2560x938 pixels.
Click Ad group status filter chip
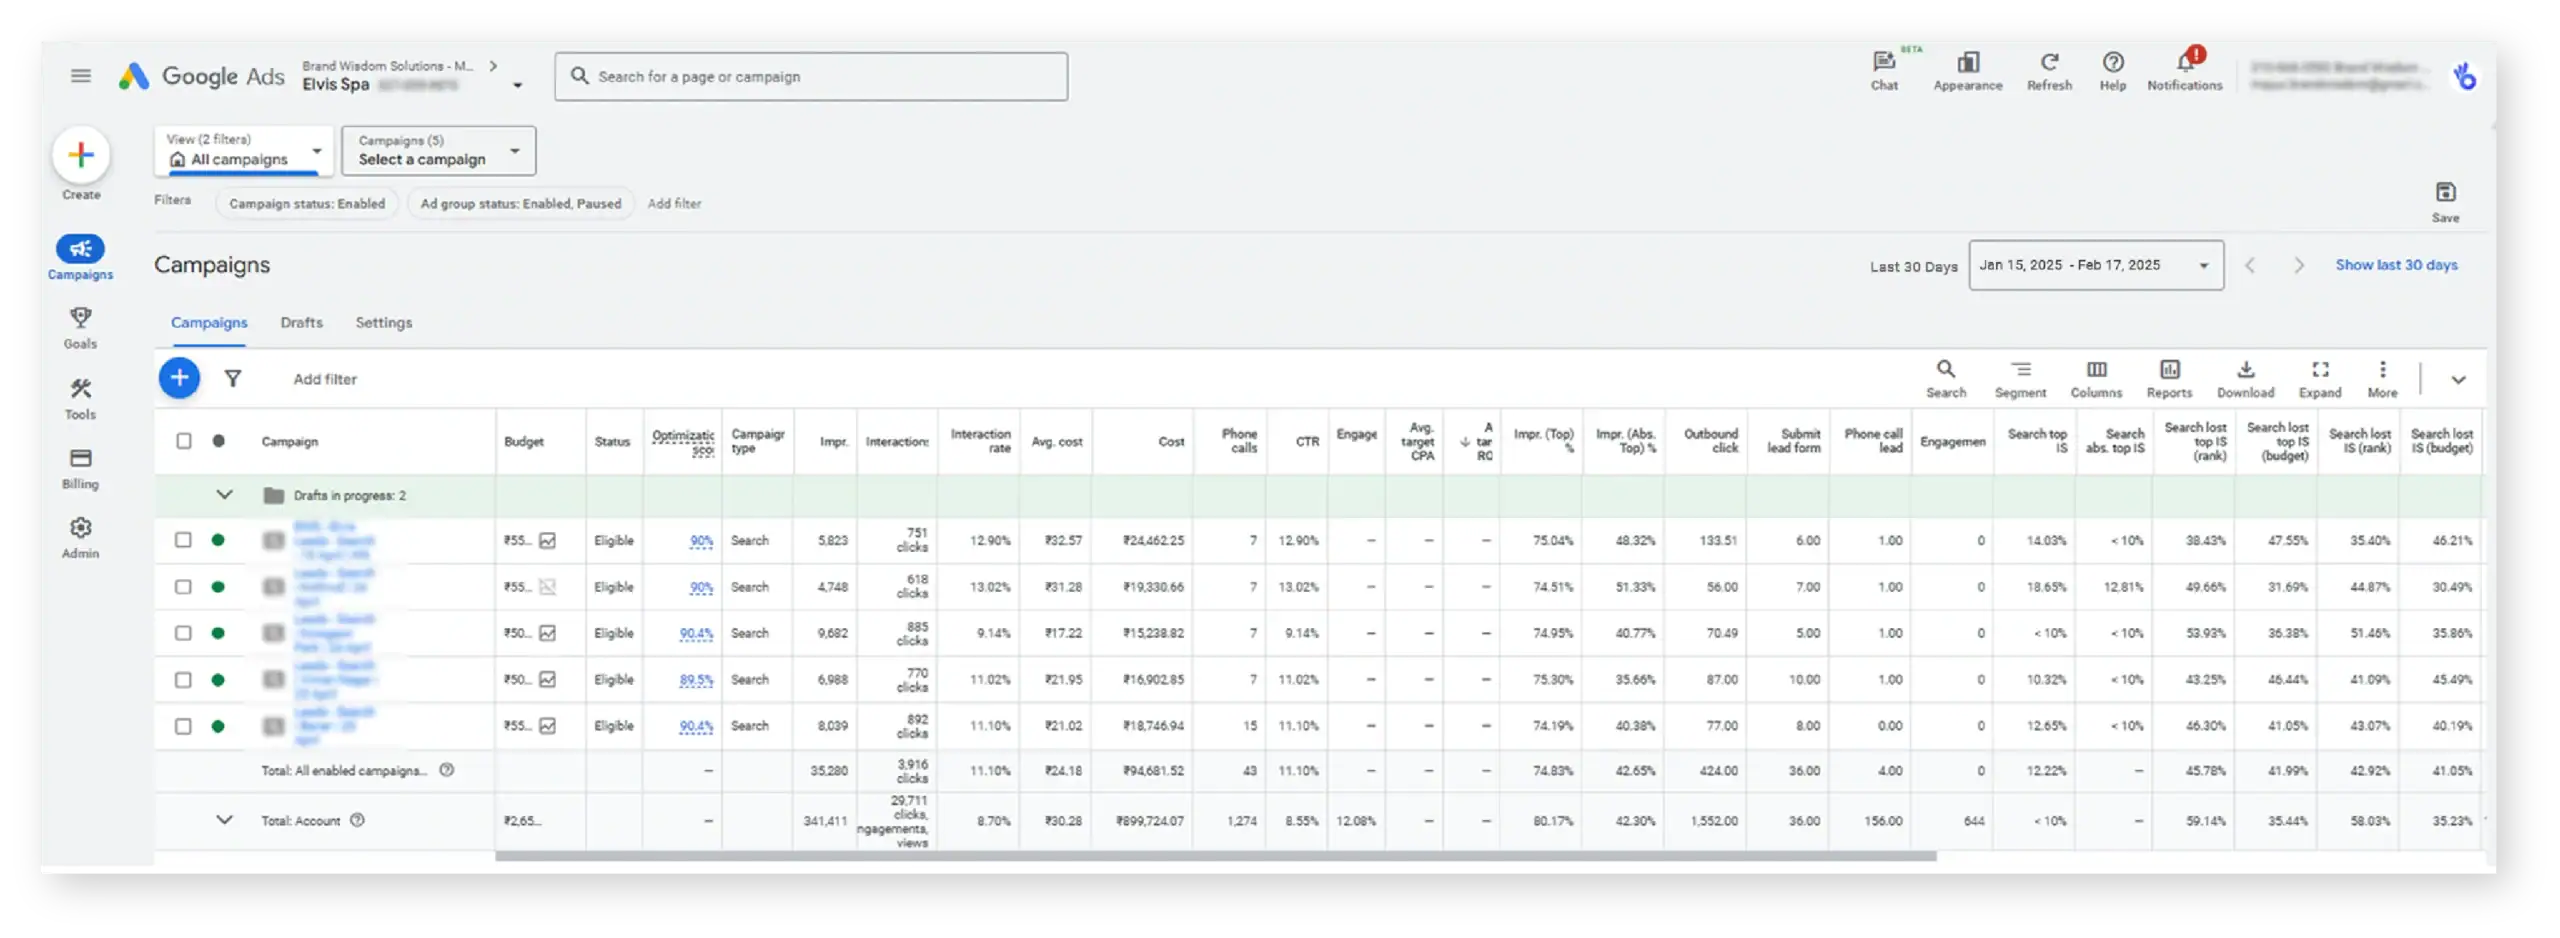[520, 204]
